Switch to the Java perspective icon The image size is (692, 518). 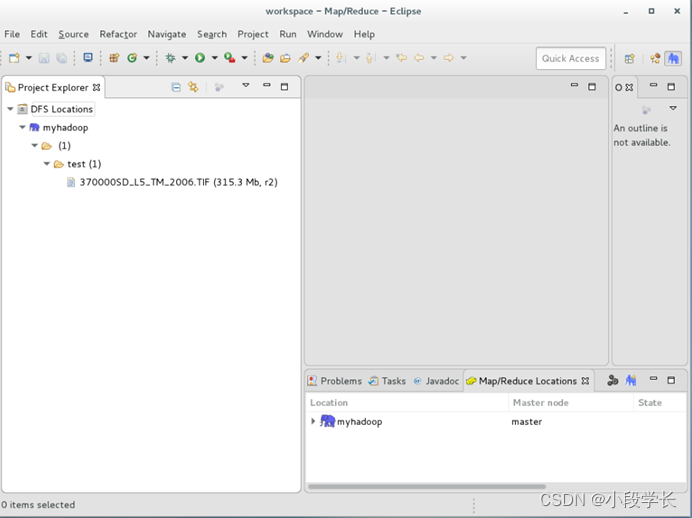pyautogui.click(x=655, y=58)
